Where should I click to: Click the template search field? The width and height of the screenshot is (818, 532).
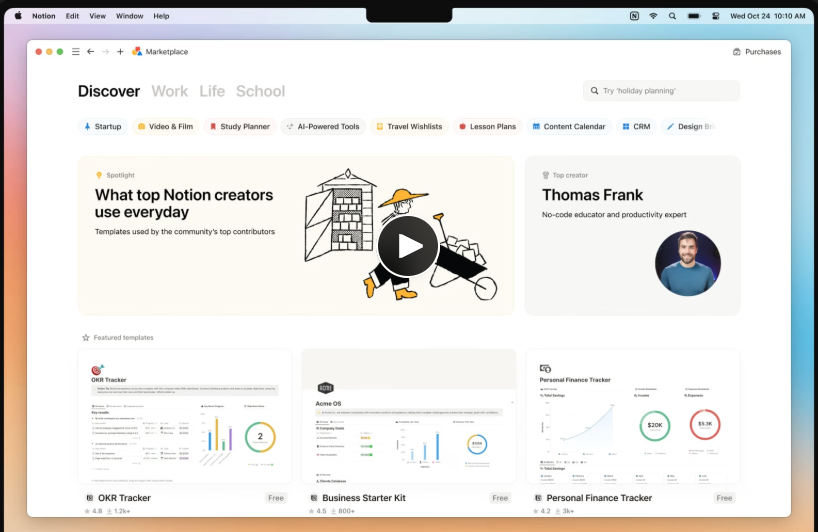[x=661, y=91]
